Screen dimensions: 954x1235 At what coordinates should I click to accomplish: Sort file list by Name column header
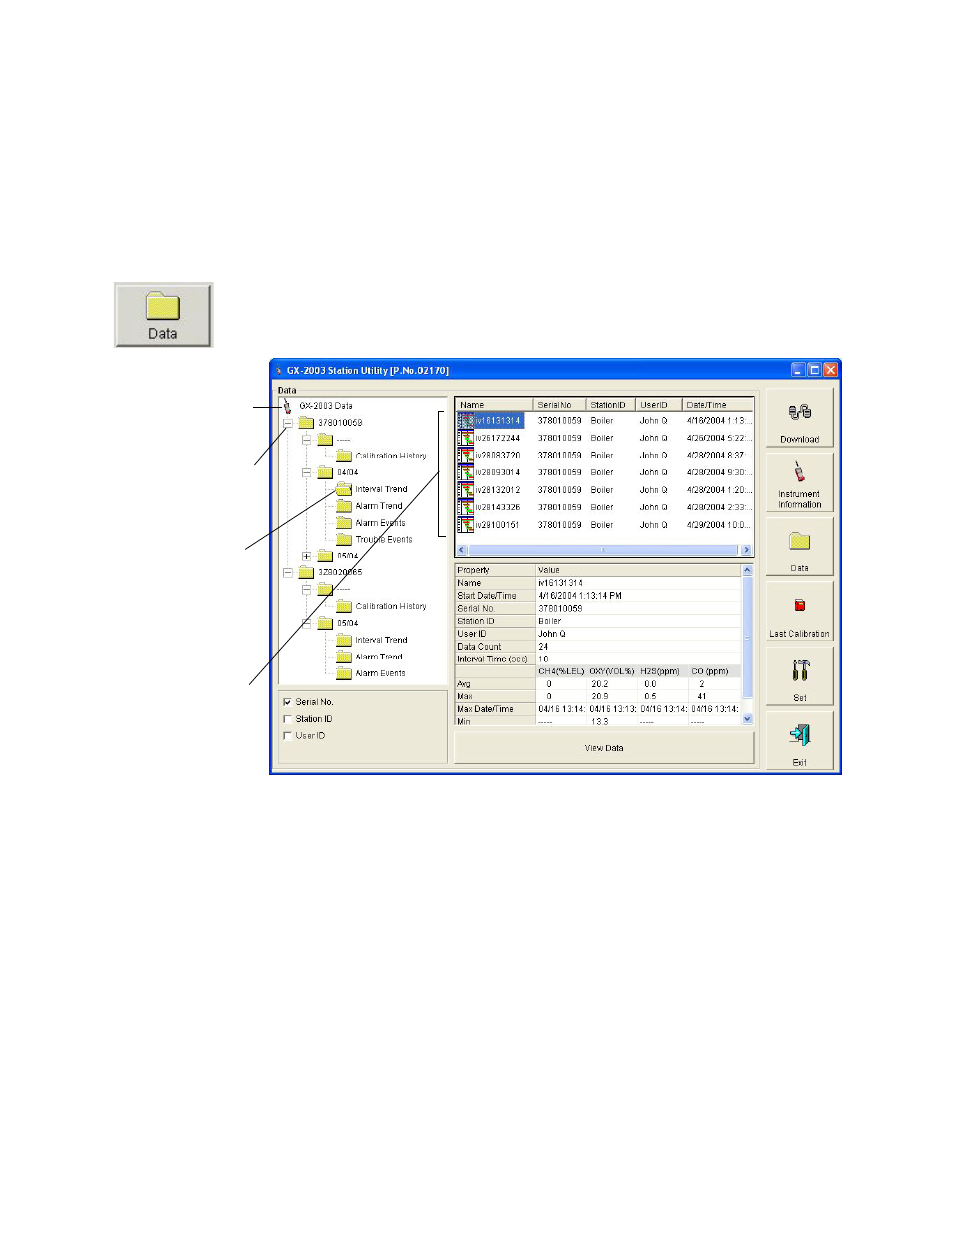point(494,405)
